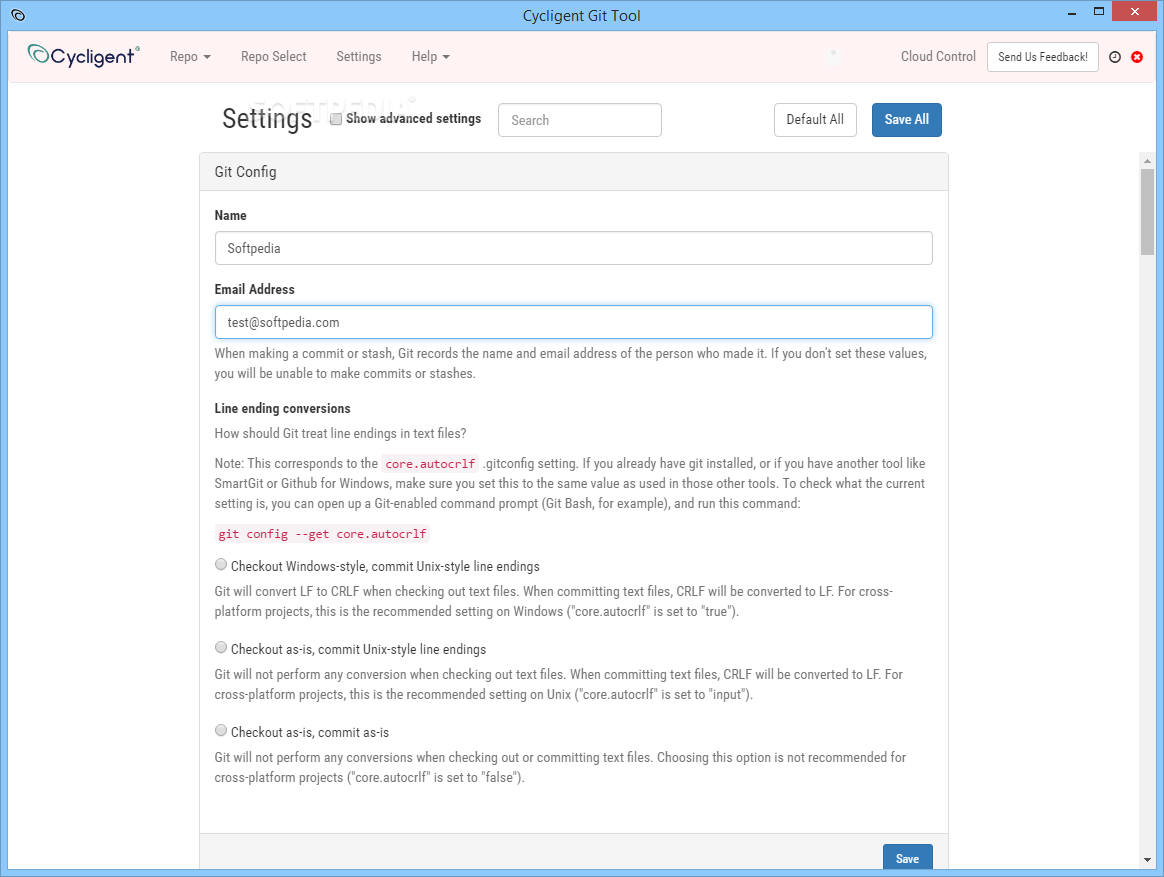Close the Cycligent Git Tool window
The image size is (1164, 877).
click(1134, 11)
